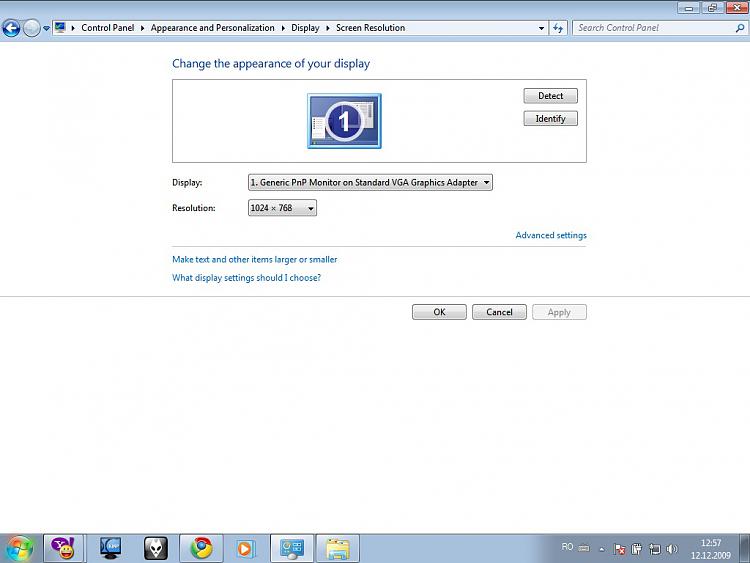Click the network tray icon

654,549
